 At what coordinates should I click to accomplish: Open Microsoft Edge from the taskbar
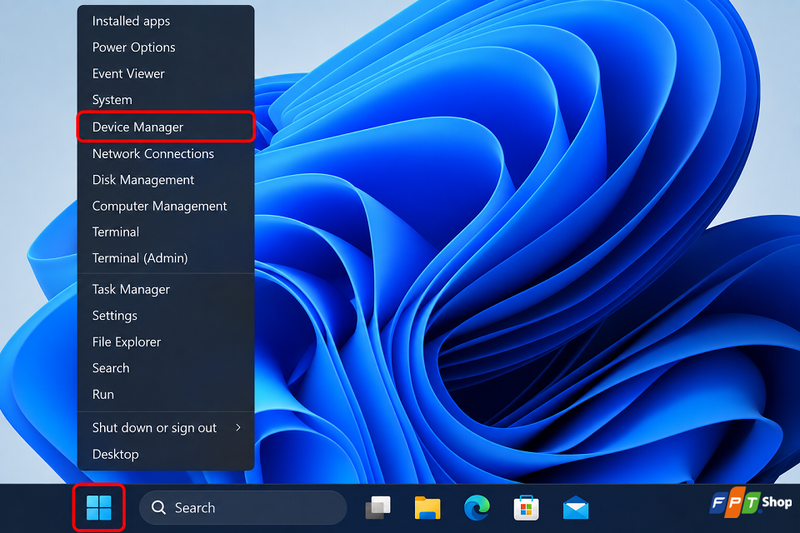click(477, 507)
